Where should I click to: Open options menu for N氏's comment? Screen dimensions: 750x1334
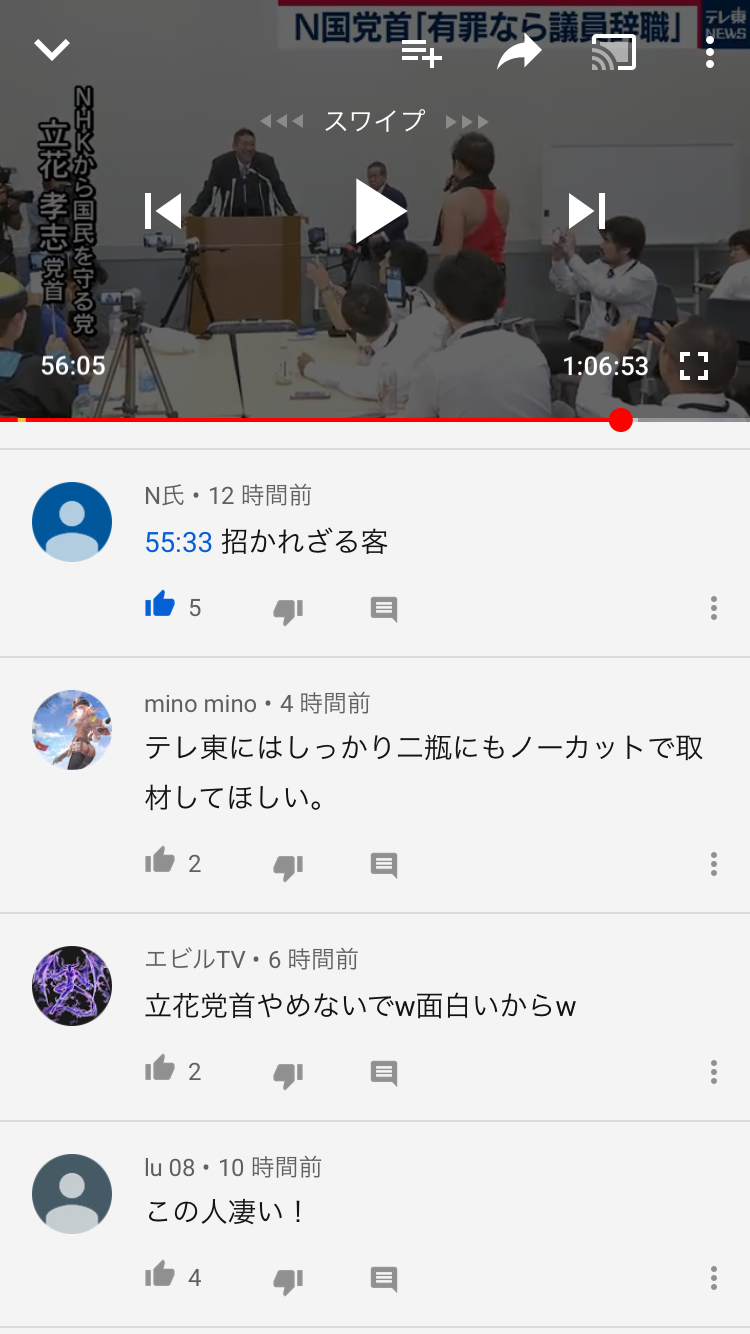click(x=713, y=607)
